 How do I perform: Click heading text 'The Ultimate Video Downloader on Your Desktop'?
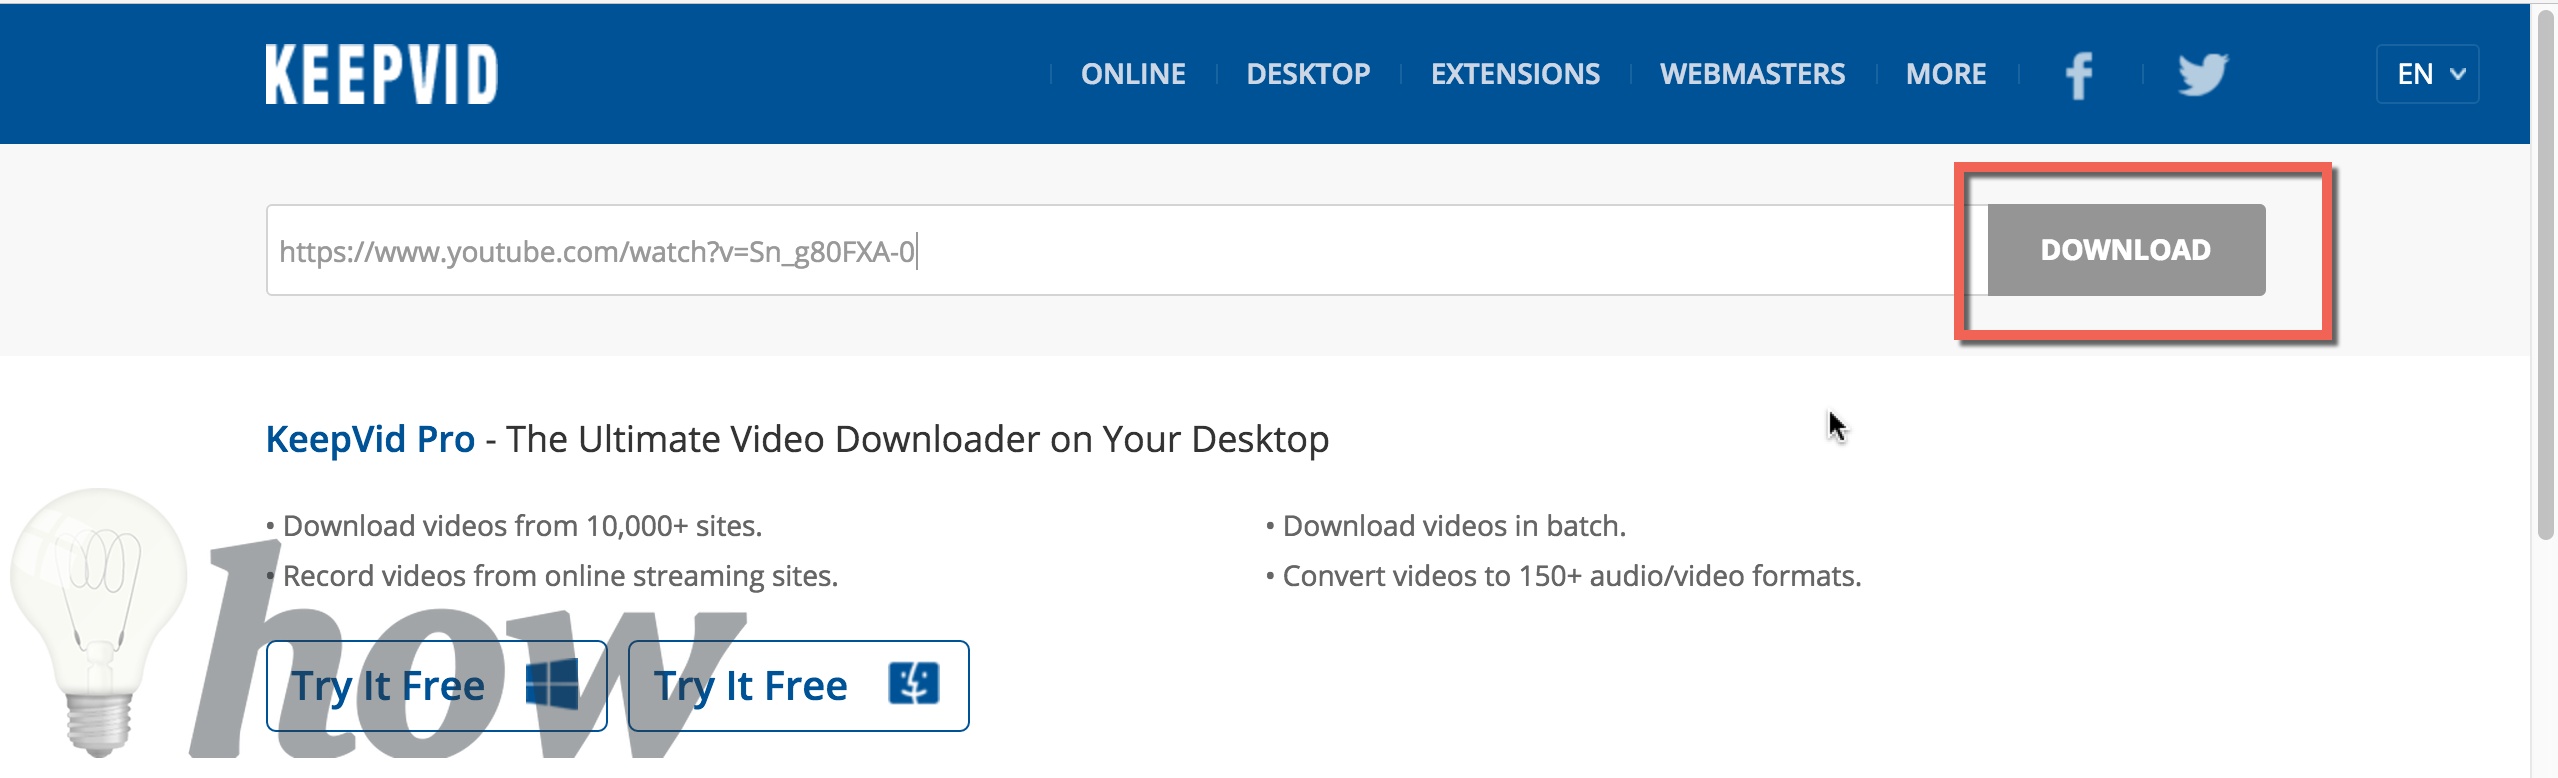click(x=917, y=439)
